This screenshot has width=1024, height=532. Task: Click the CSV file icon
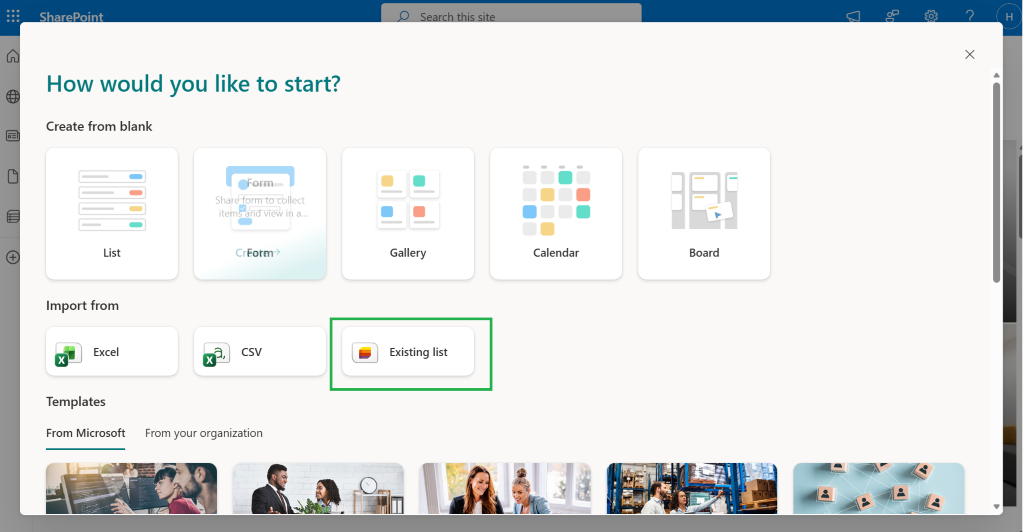click(216, 353)
